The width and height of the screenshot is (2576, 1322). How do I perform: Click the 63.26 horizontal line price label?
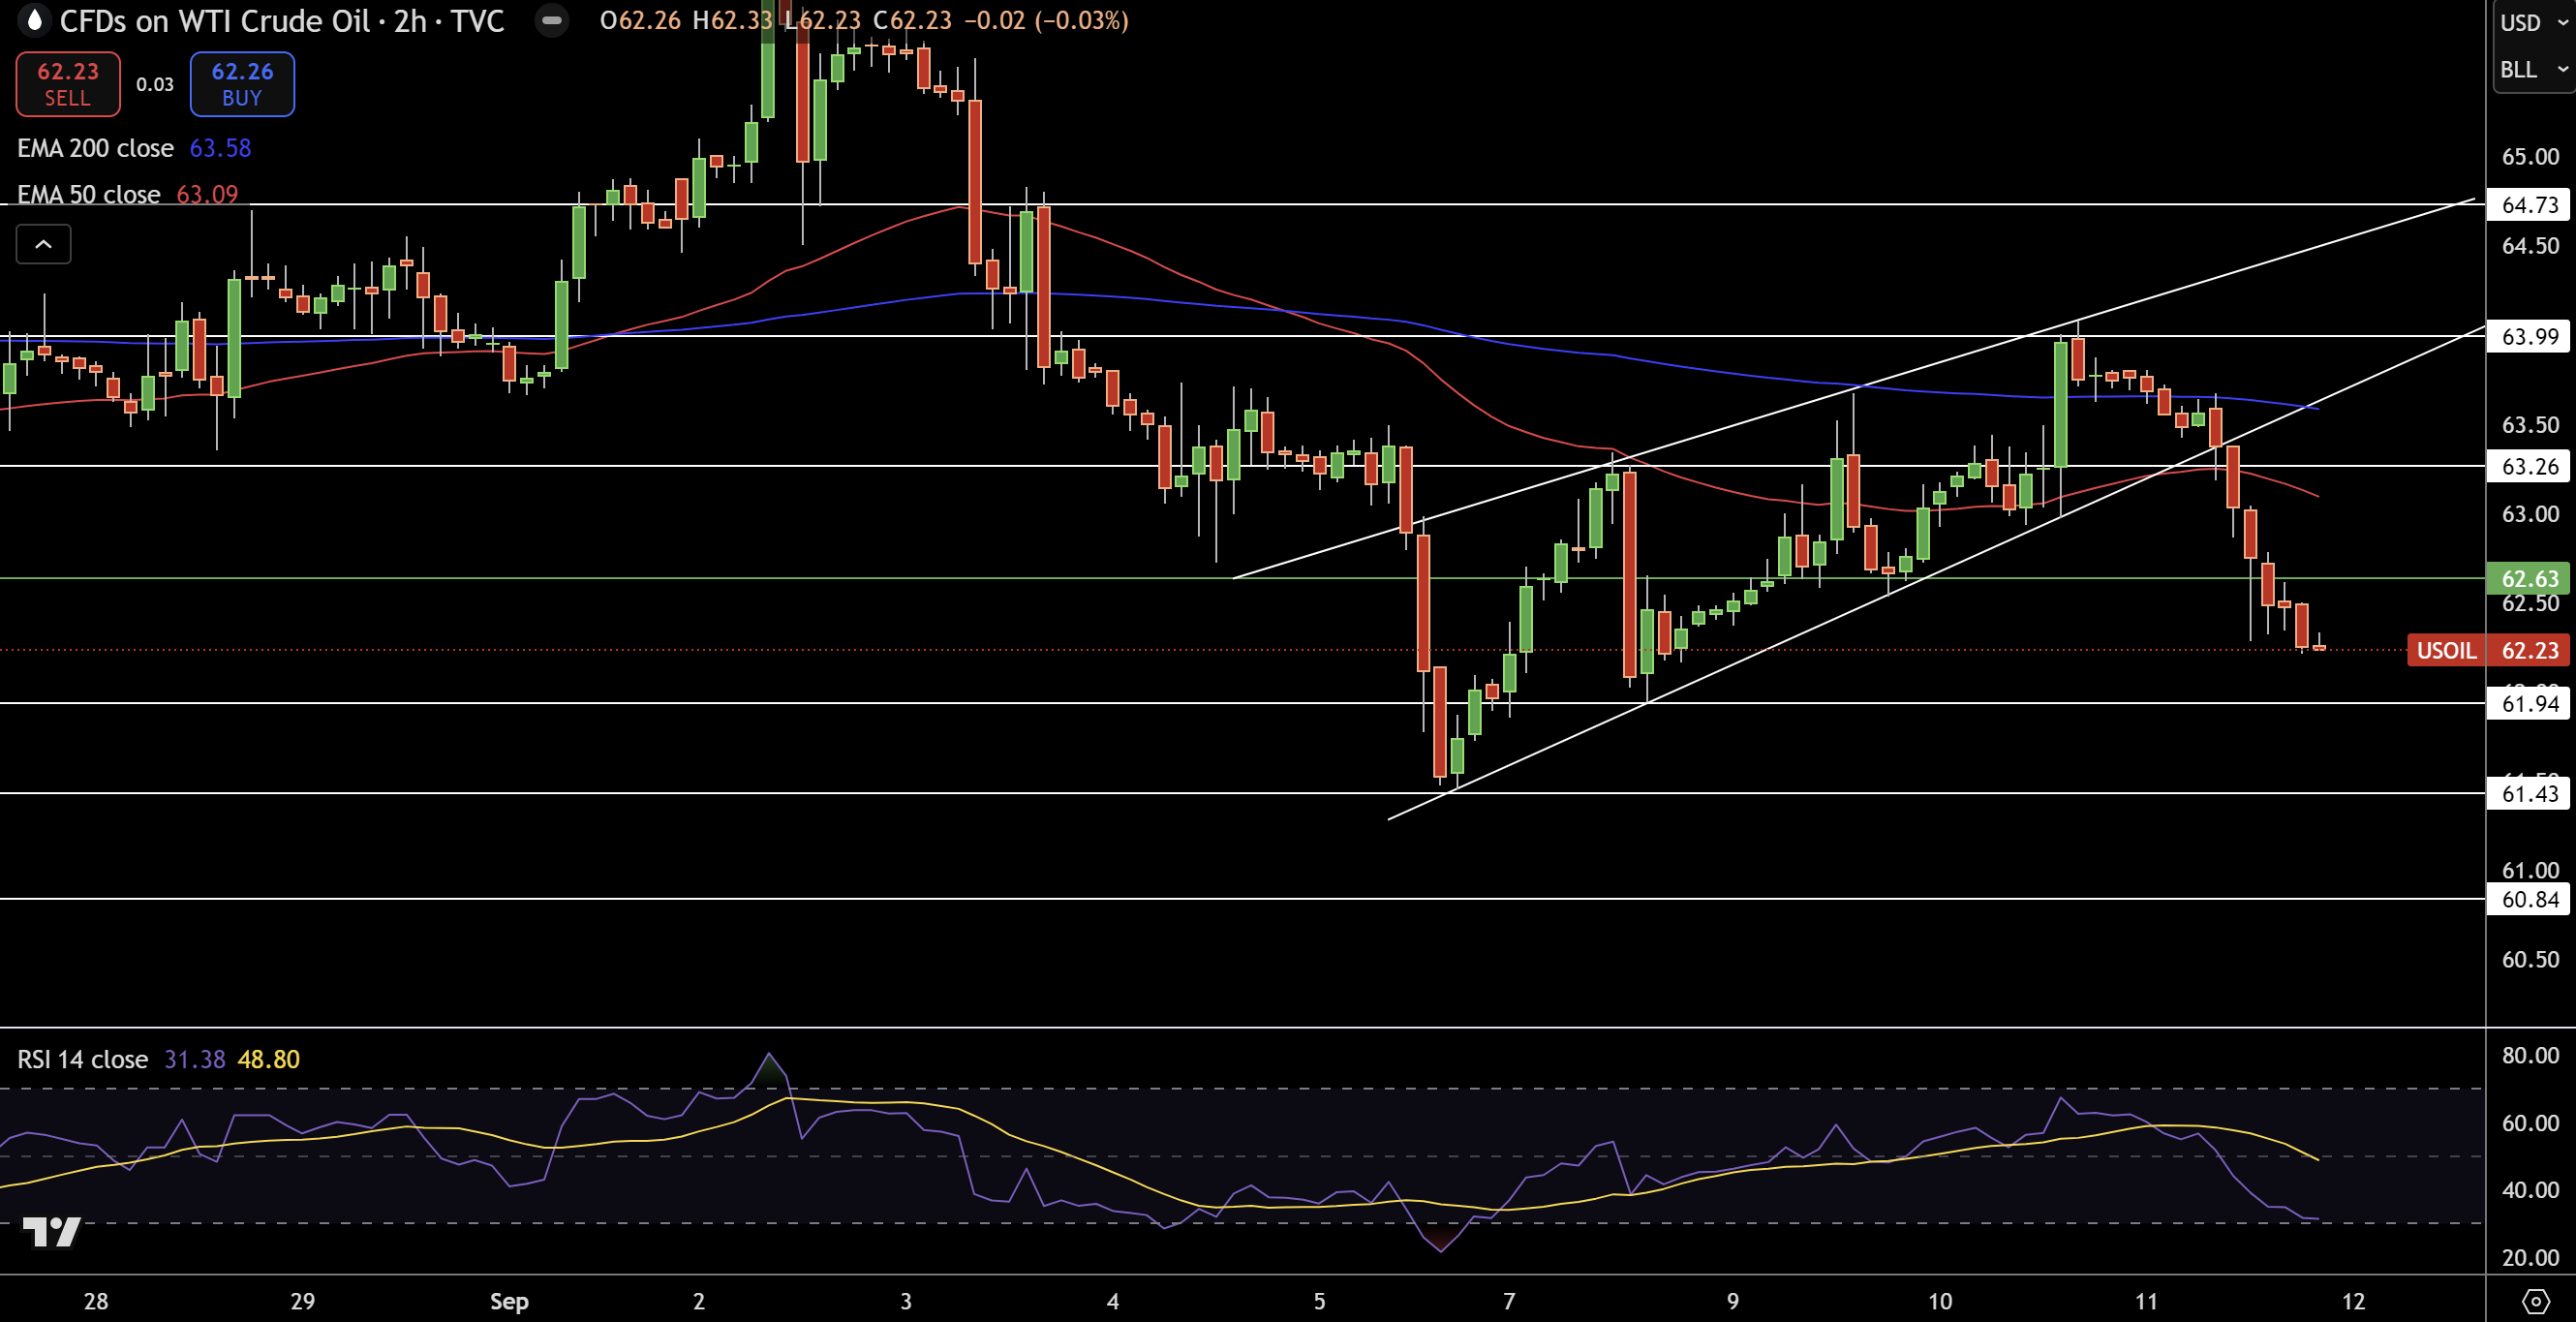(x=2529, y=466)
